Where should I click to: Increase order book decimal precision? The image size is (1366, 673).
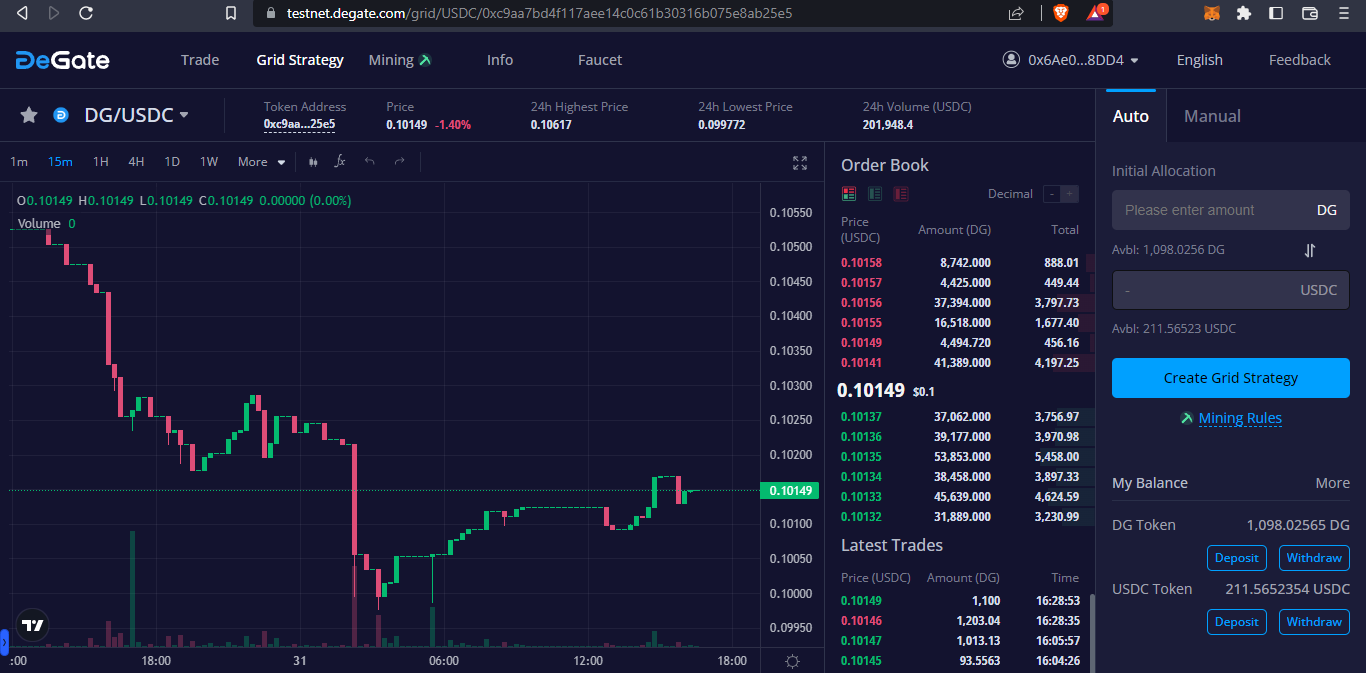(1070, 194)
